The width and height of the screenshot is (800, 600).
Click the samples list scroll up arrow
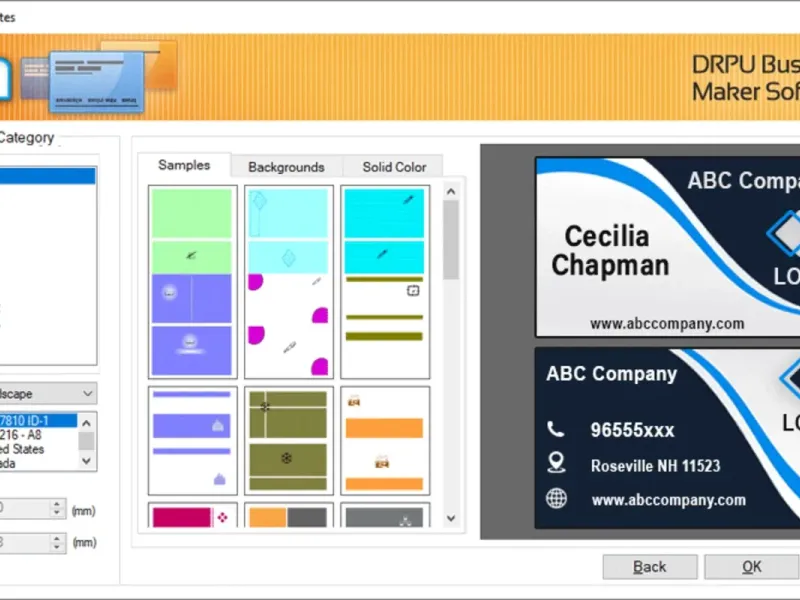[451, 192]
